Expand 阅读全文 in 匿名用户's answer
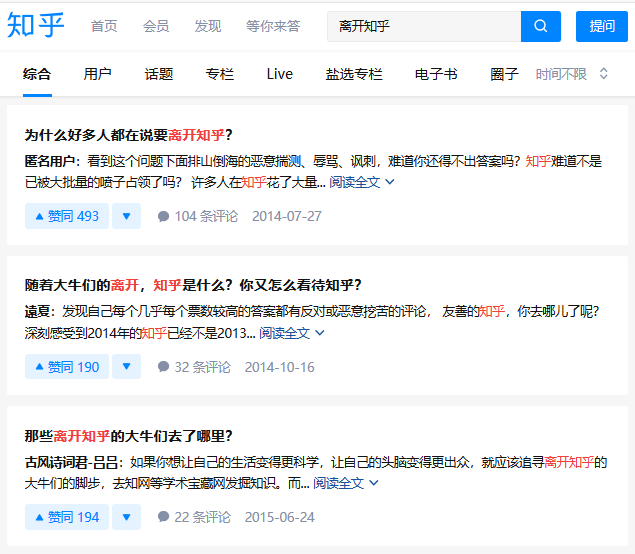 tap(361, 182)
